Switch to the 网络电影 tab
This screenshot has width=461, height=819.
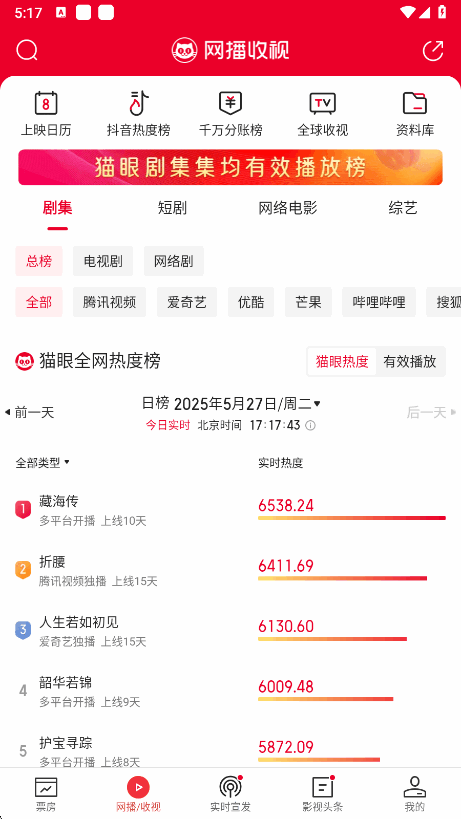click(x=288, y=208)
